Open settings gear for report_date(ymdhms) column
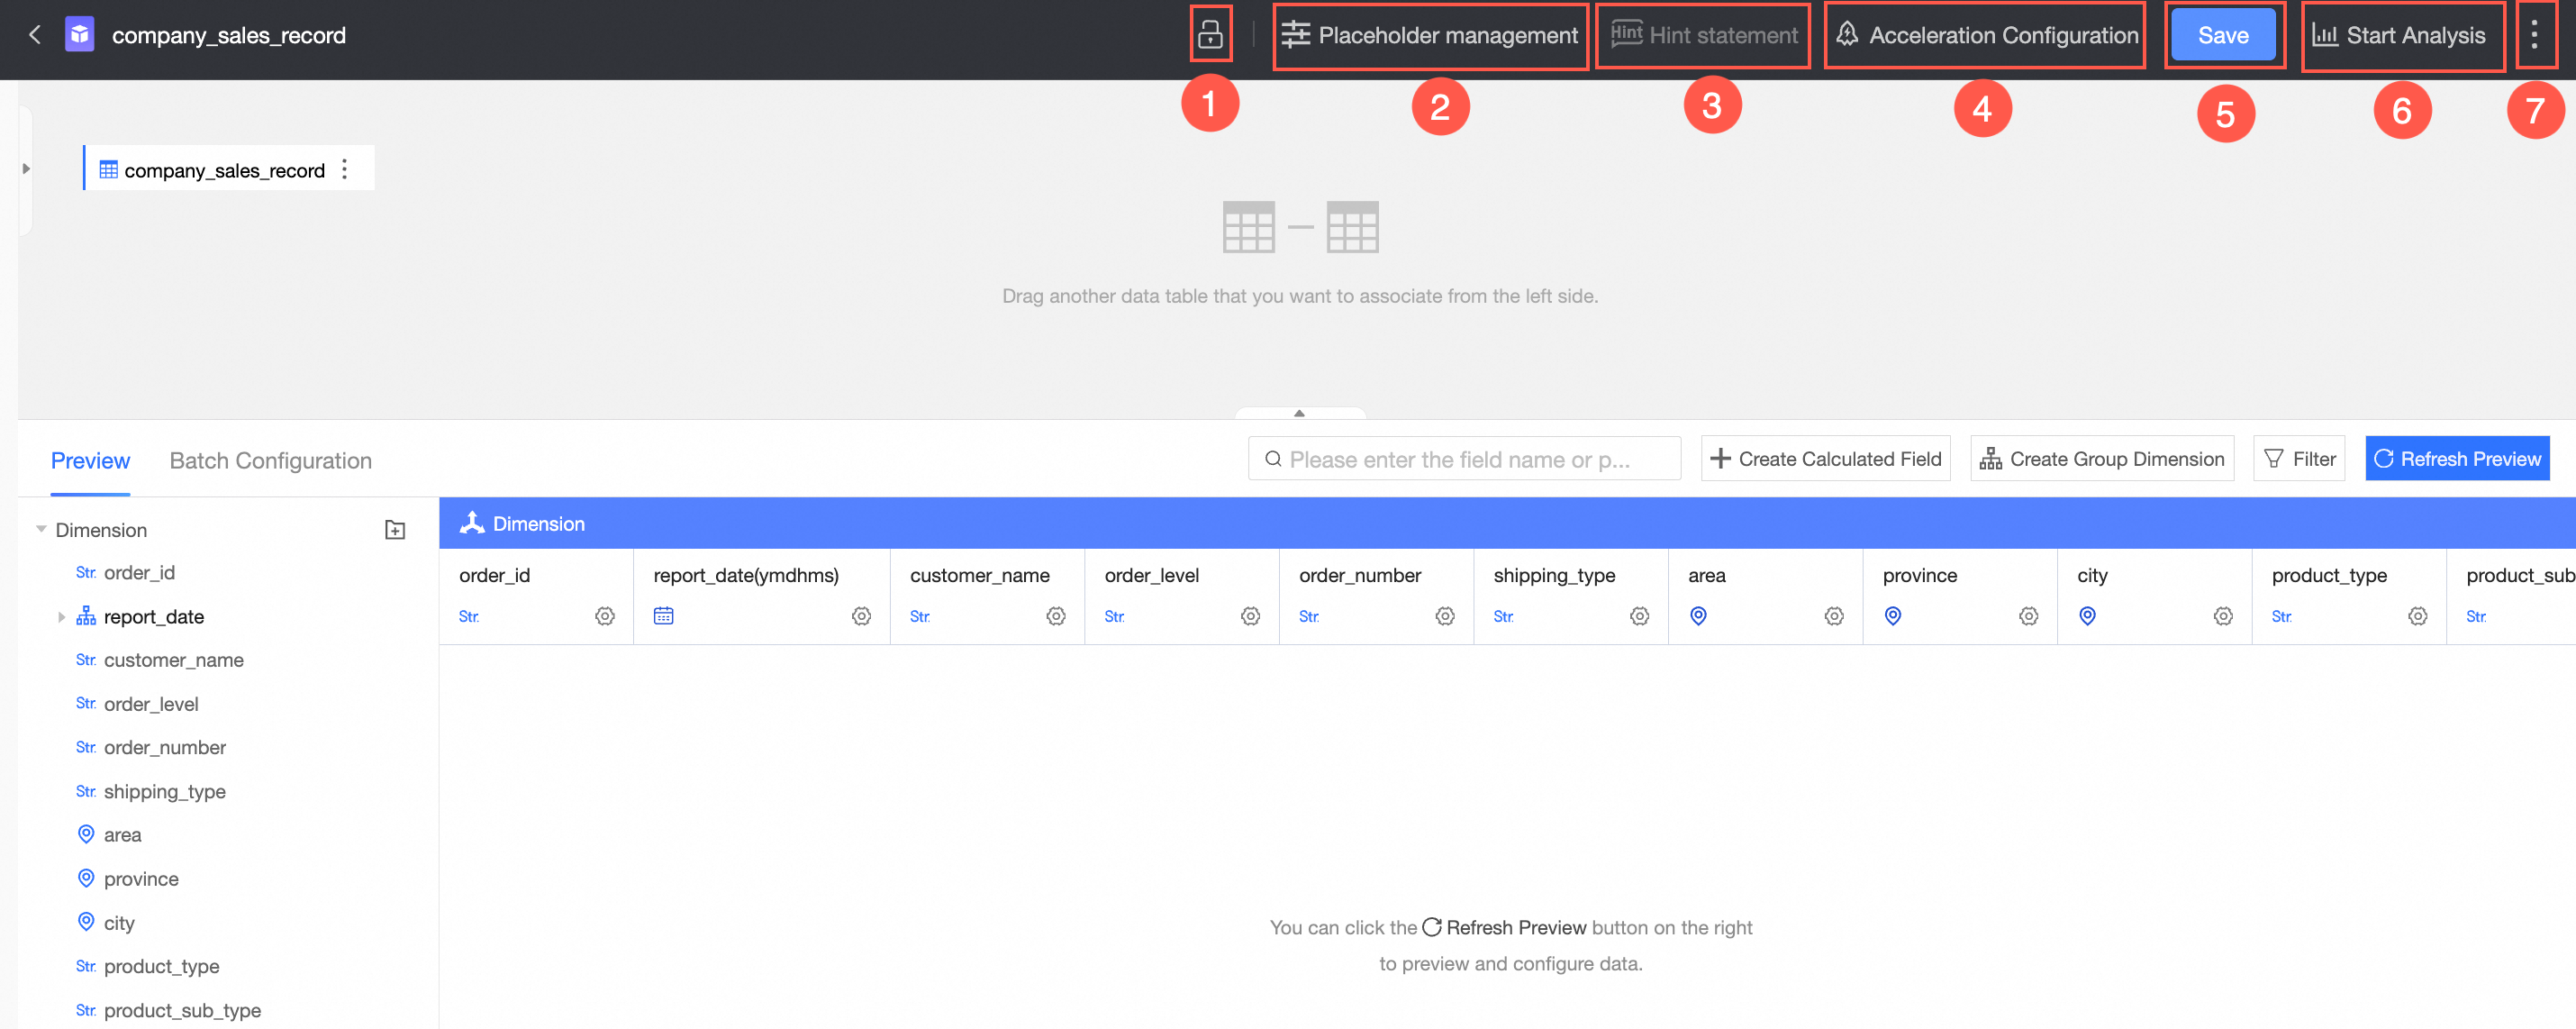 (861, 616)
